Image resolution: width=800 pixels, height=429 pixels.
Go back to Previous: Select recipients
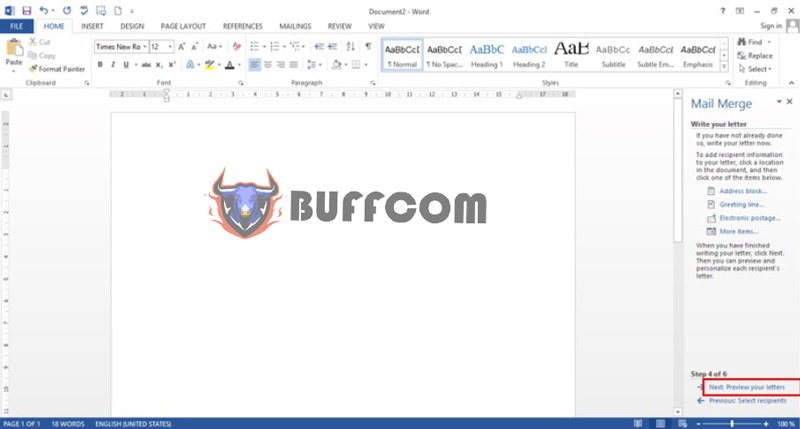pyautogui.click(x=747, y=401)
